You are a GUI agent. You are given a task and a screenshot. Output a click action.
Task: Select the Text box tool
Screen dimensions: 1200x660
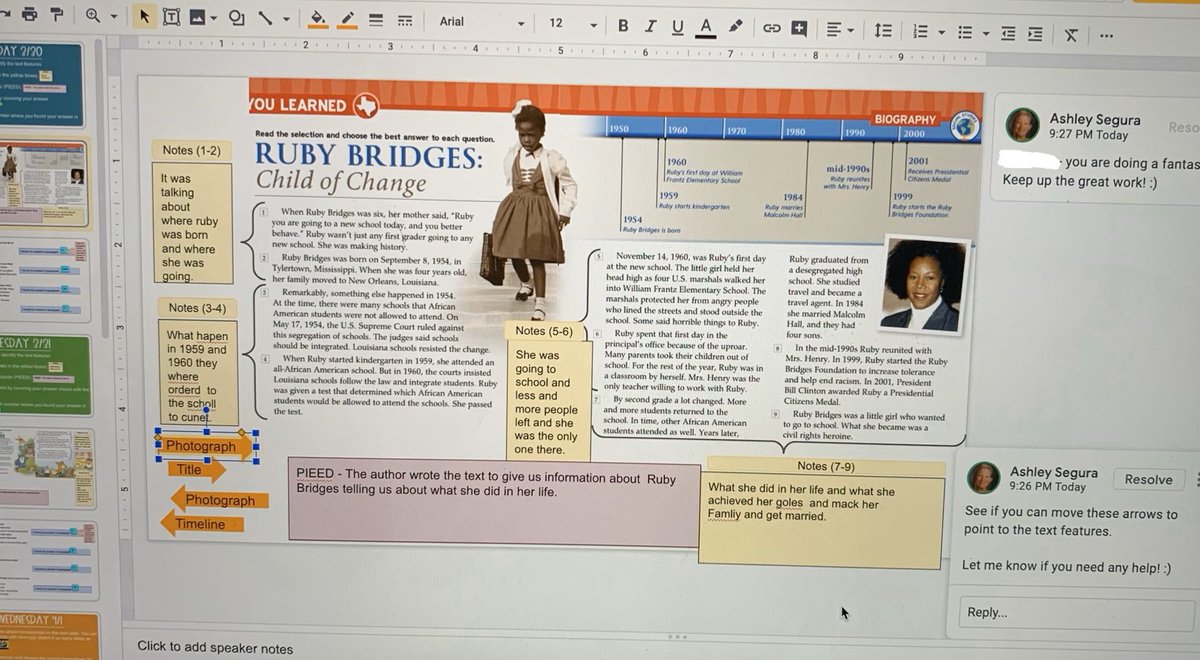pos(171,19)
